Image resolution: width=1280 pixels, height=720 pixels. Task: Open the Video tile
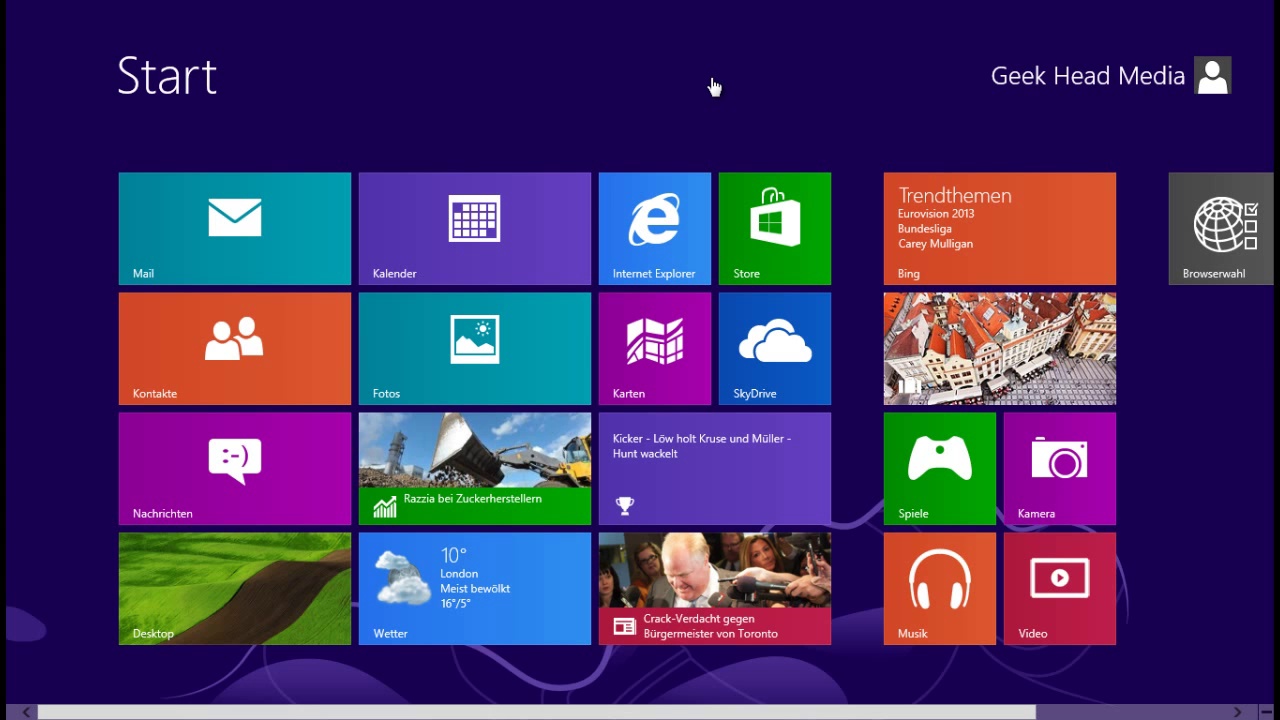[x=1060, y=589]
